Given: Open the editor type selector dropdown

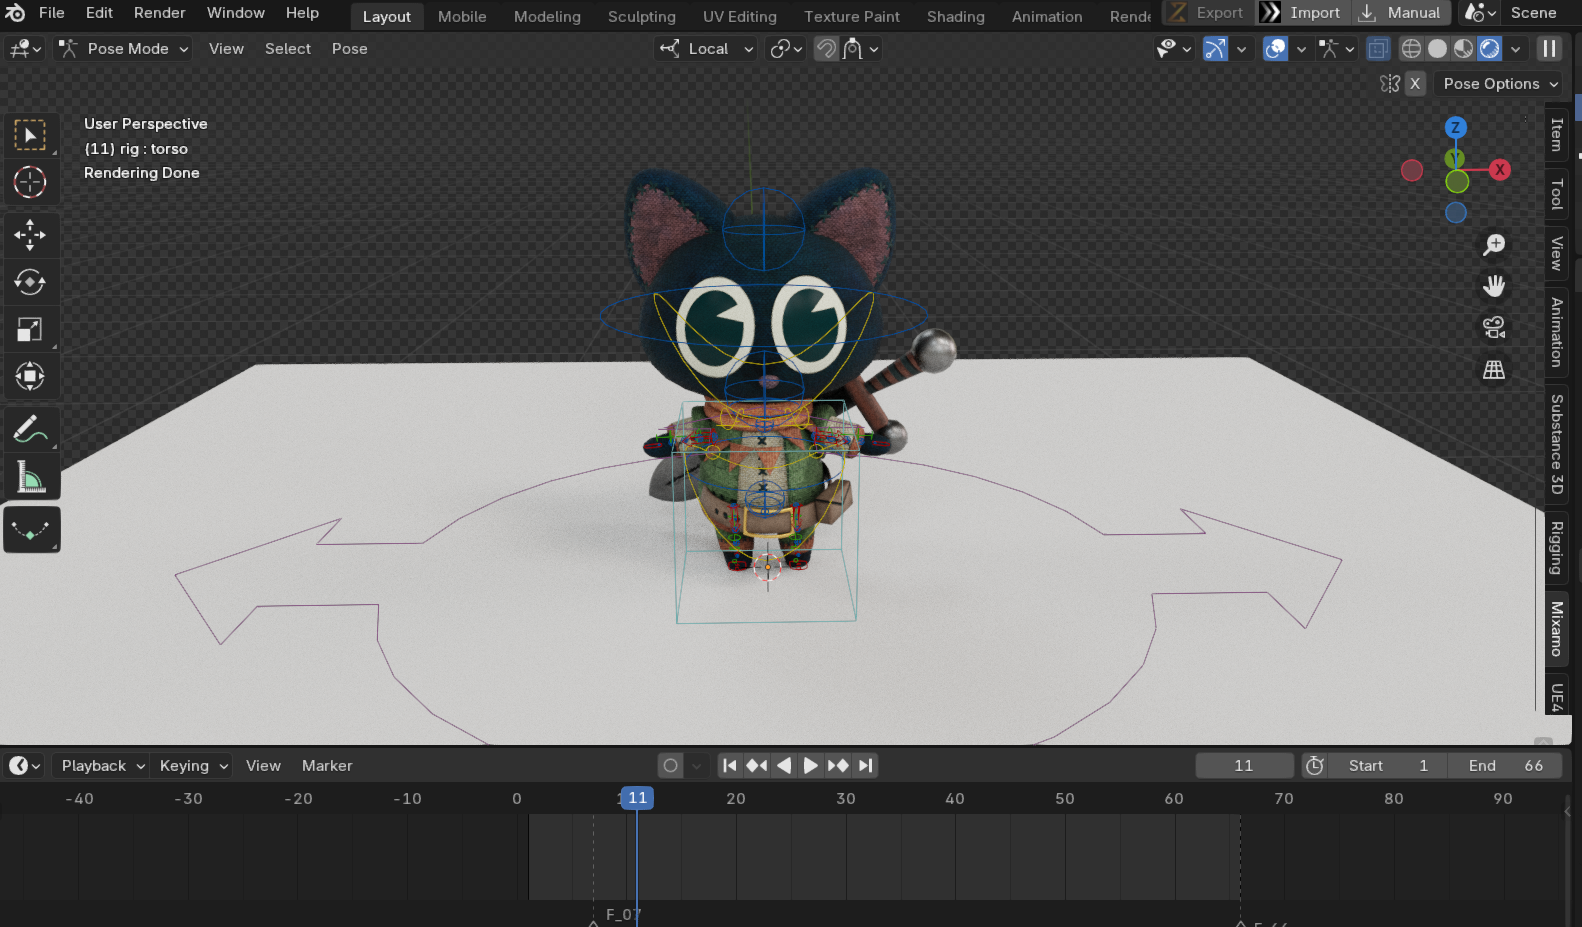Looking at the screenshot, I should (x=25, y=49).
